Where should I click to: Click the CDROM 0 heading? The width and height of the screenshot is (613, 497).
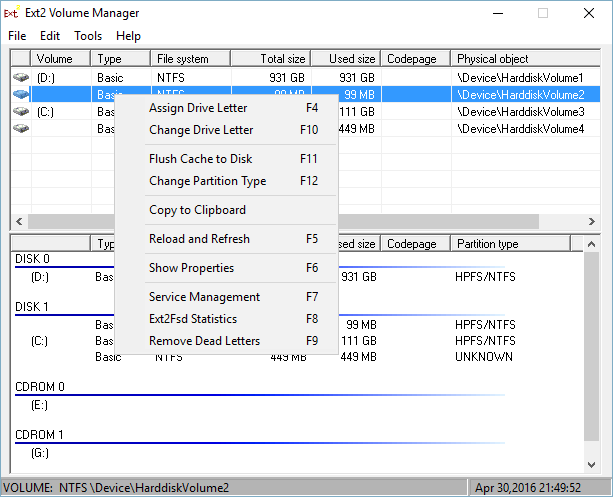pyautogui.click(x=40, y=387)
